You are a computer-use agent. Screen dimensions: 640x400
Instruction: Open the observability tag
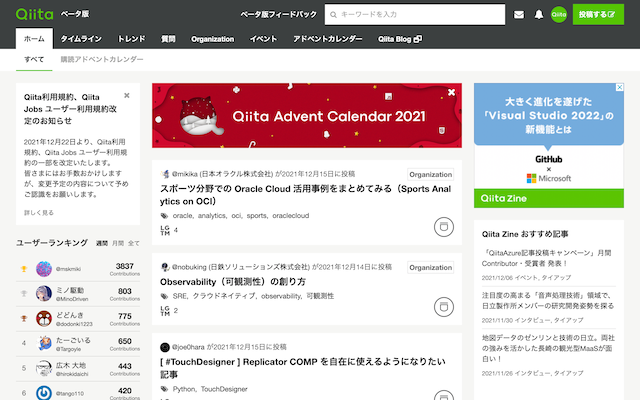click(281, 296)
